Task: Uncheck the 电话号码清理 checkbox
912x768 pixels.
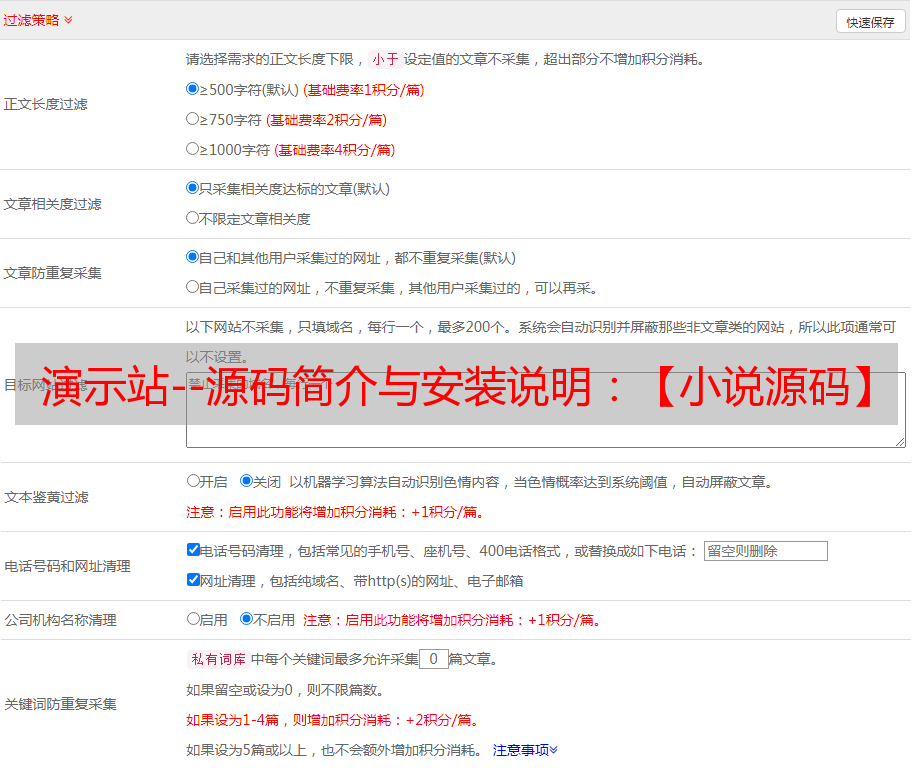Action: tap(194, 550)
